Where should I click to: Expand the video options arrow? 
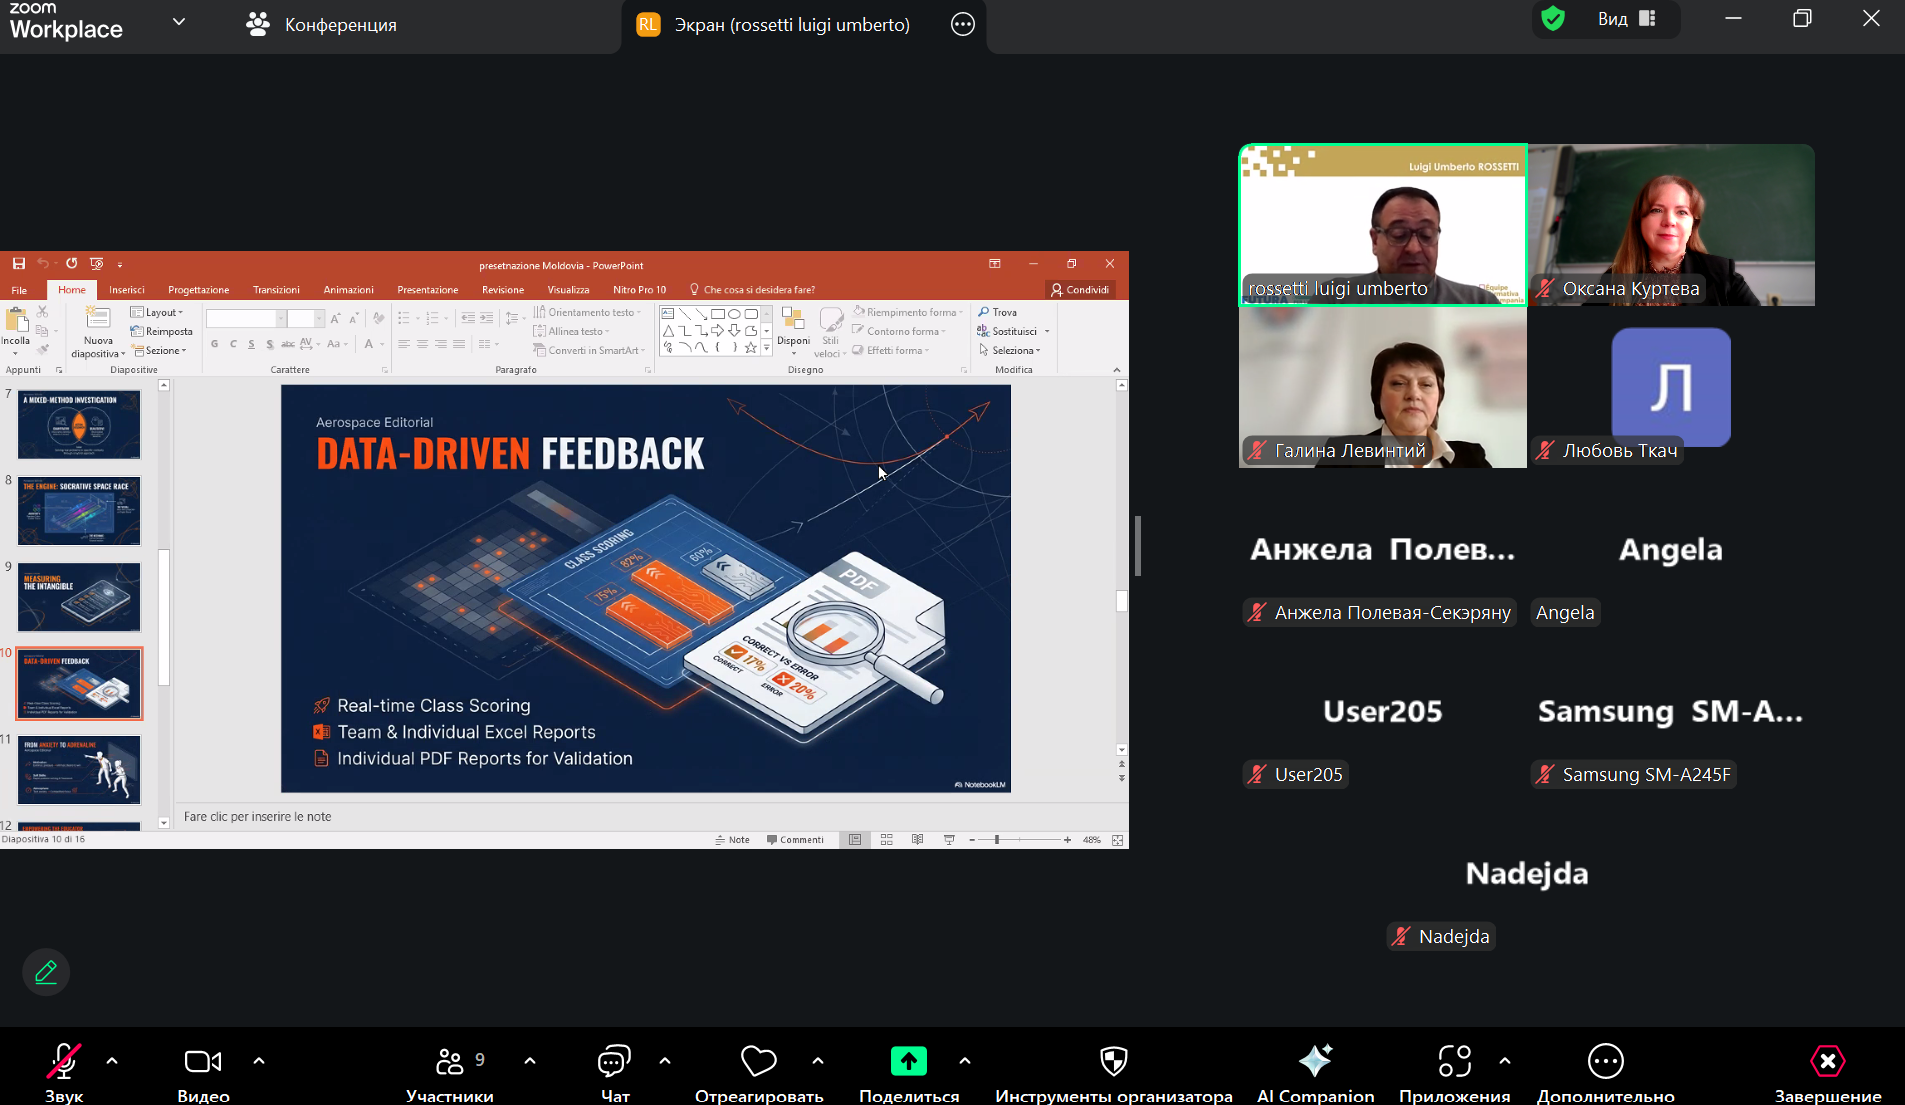[259, 1061]
